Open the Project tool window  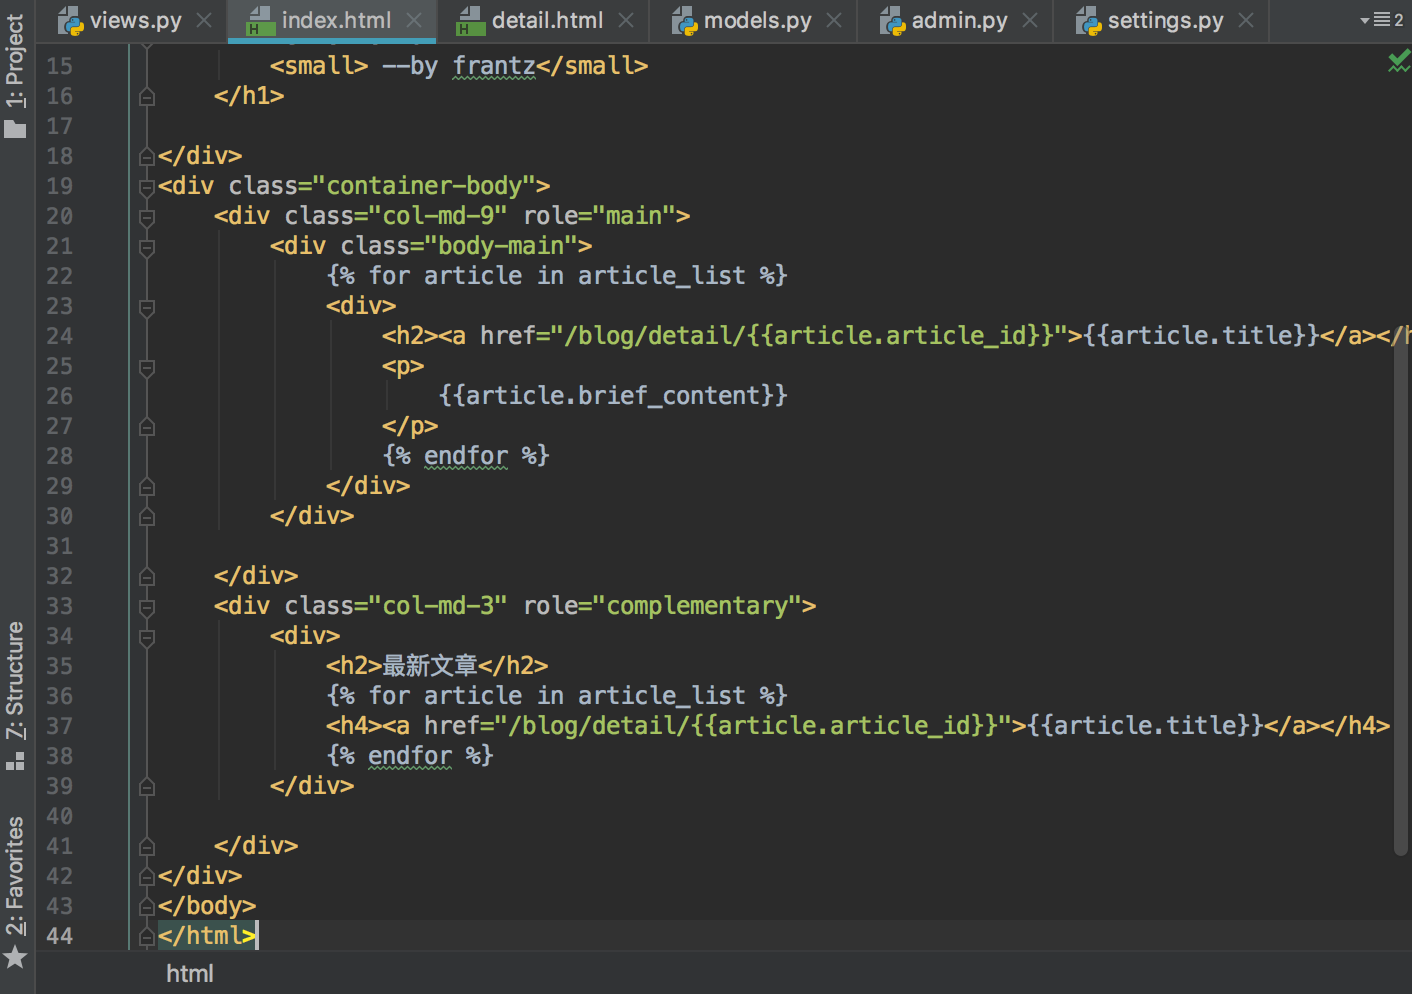(x=15, y=75)
